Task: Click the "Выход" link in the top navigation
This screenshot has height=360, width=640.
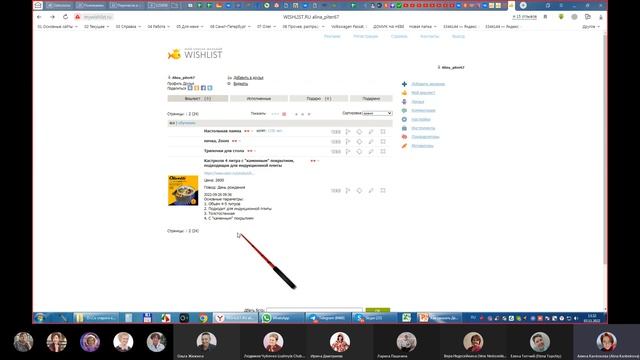Action: click(x=458, y=36)
